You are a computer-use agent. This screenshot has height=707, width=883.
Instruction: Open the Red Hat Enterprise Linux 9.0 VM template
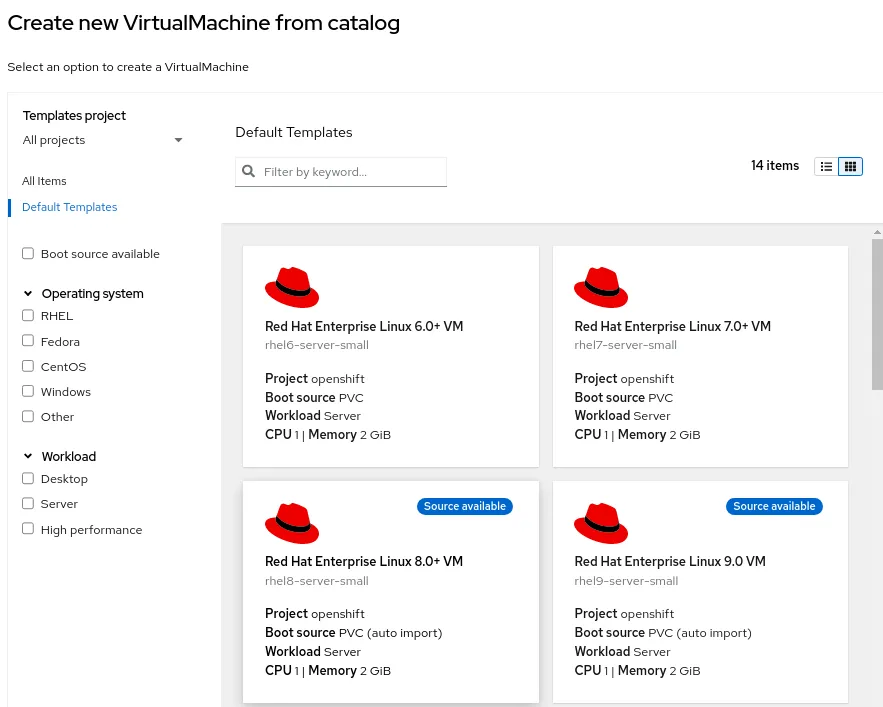pyautogui.click(x=672, y=561)
